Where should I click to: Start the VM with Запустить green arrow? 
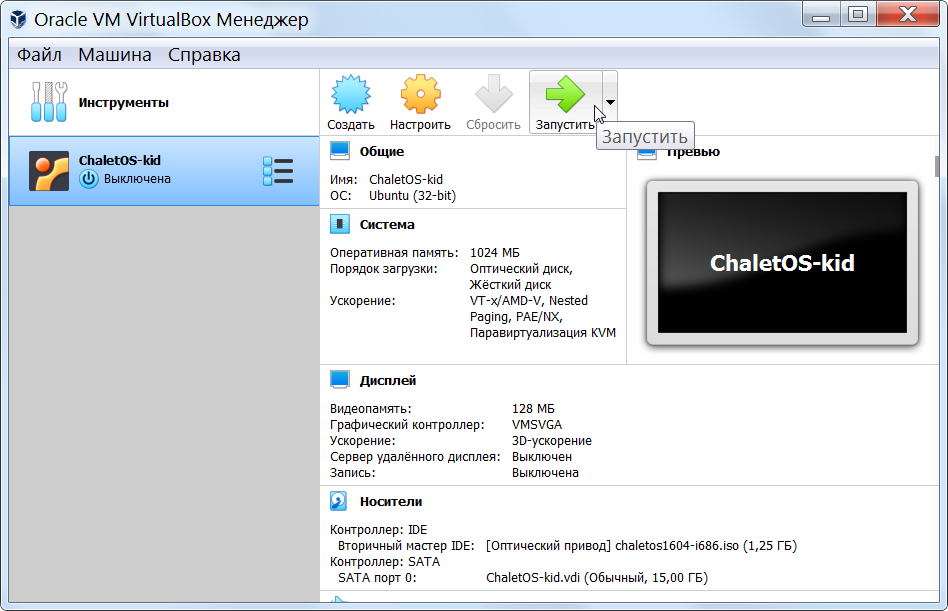565,95
